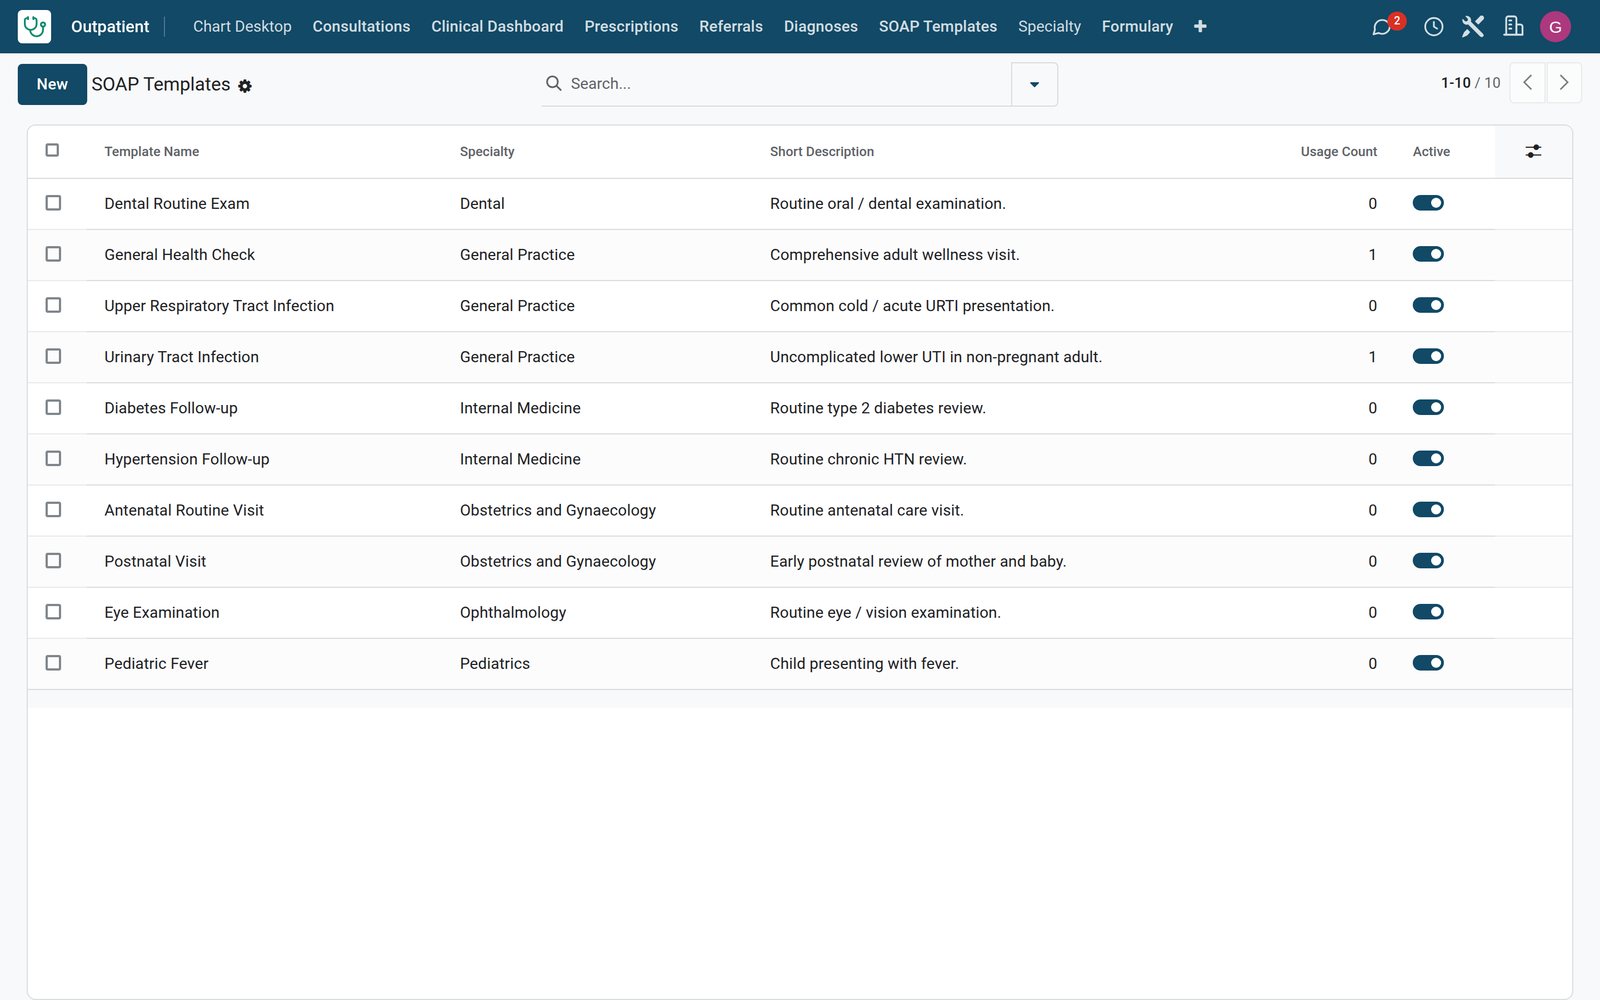1600x1000 pixels.
Task: Open the user avatar G menu
Action: [x=1555, y=27]
